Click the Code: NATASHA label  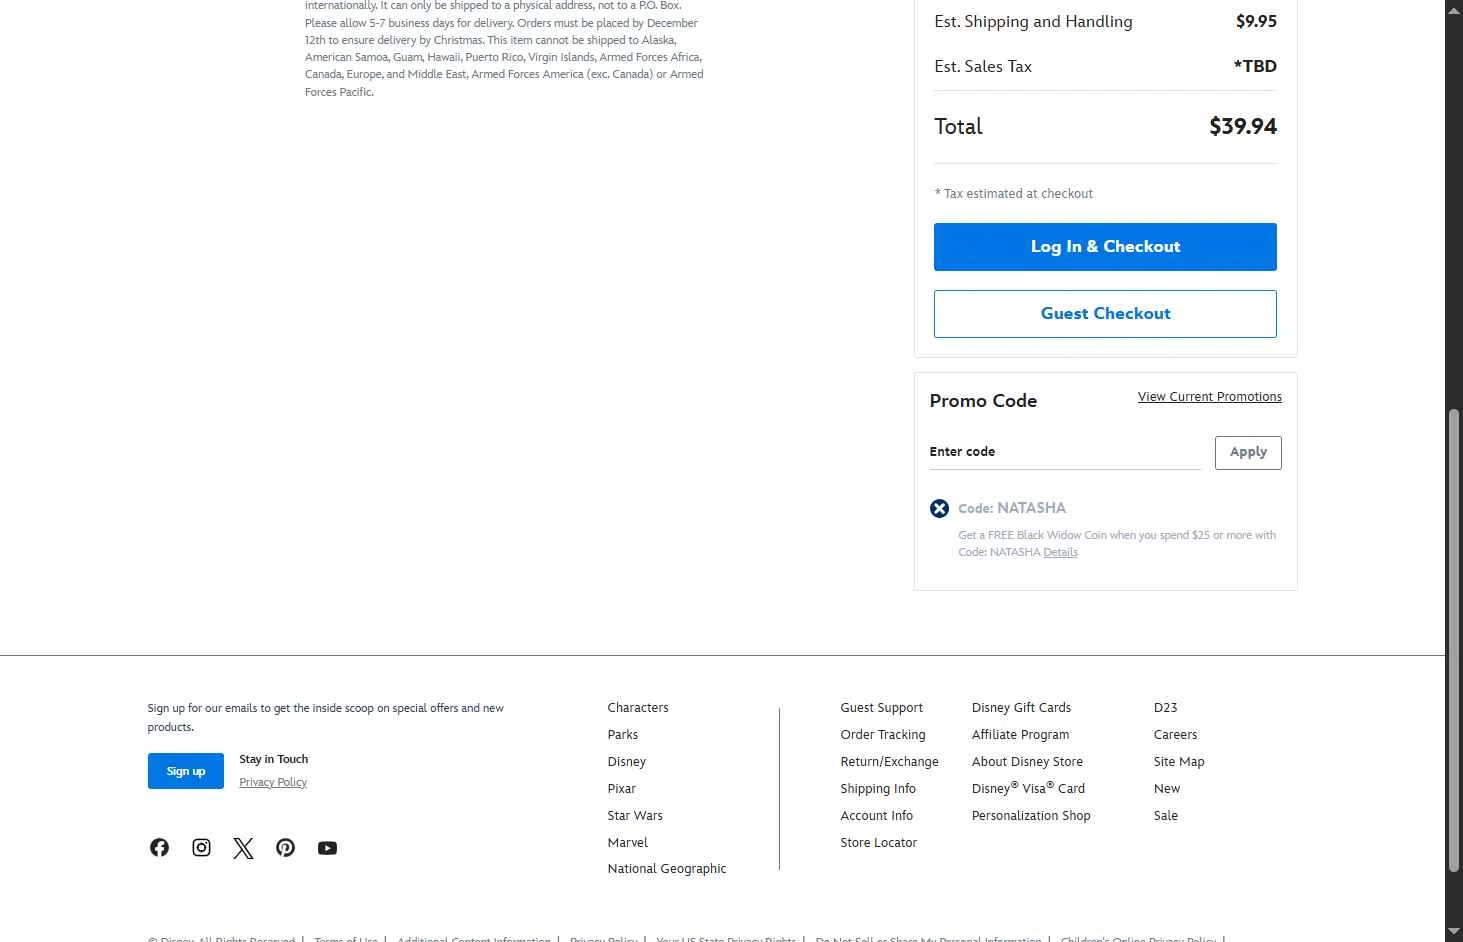1012,508
